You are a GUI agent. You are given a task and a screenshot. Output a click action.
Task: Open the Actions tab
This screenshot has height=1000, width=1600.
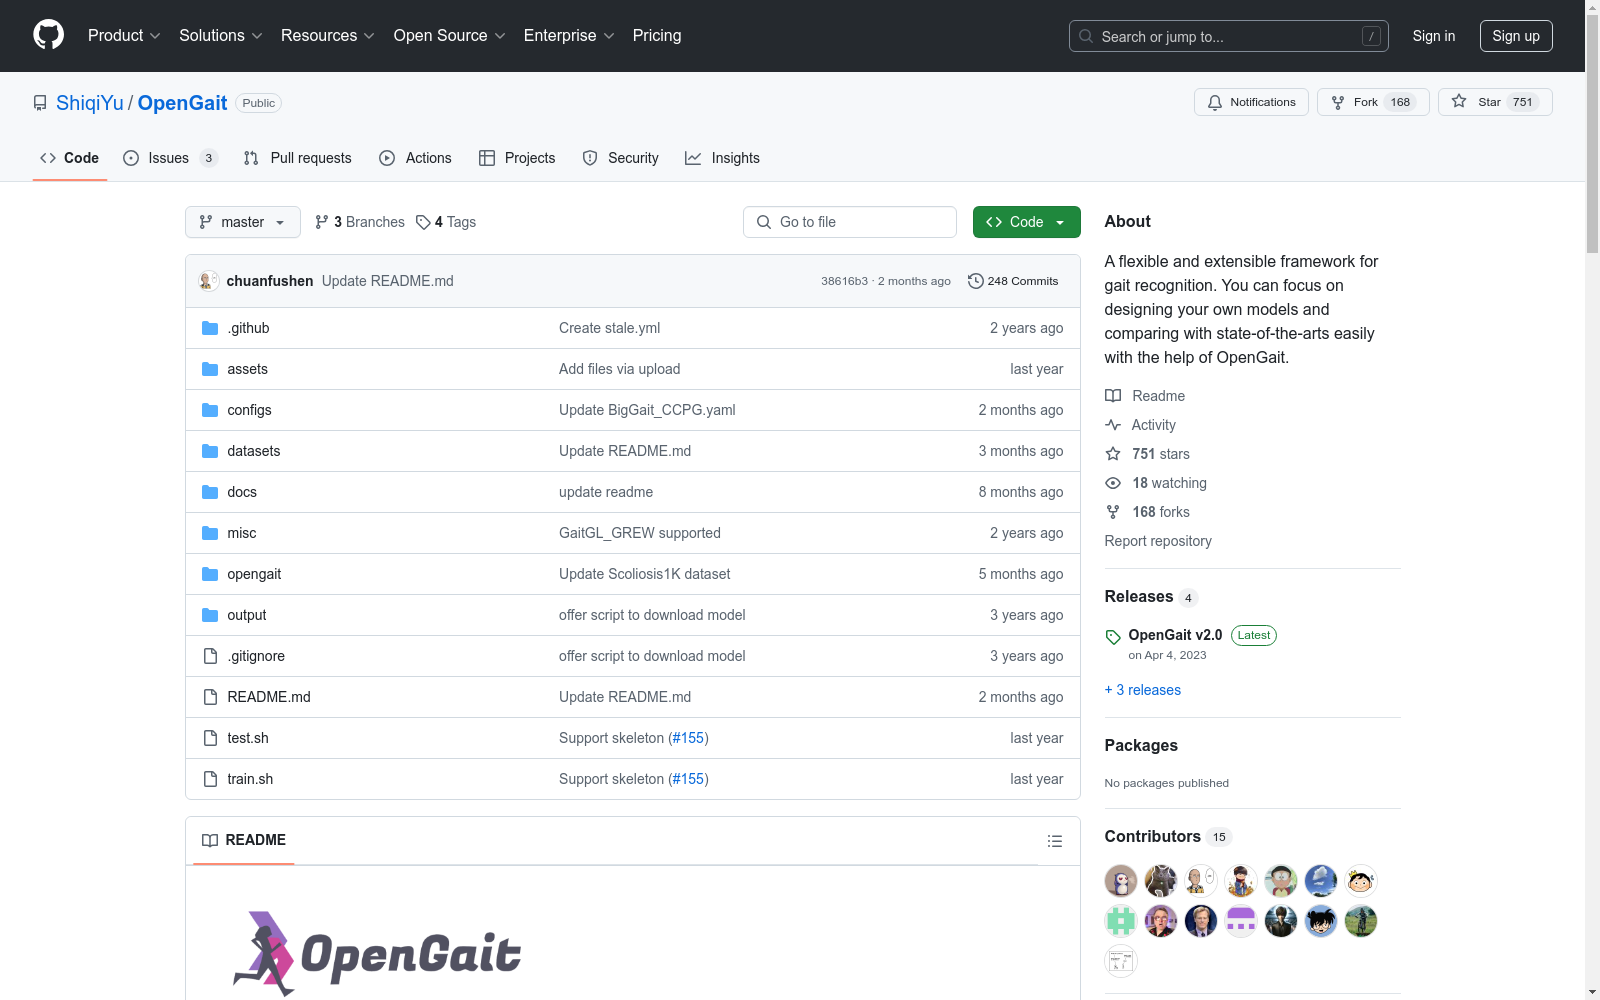point(416,158)
